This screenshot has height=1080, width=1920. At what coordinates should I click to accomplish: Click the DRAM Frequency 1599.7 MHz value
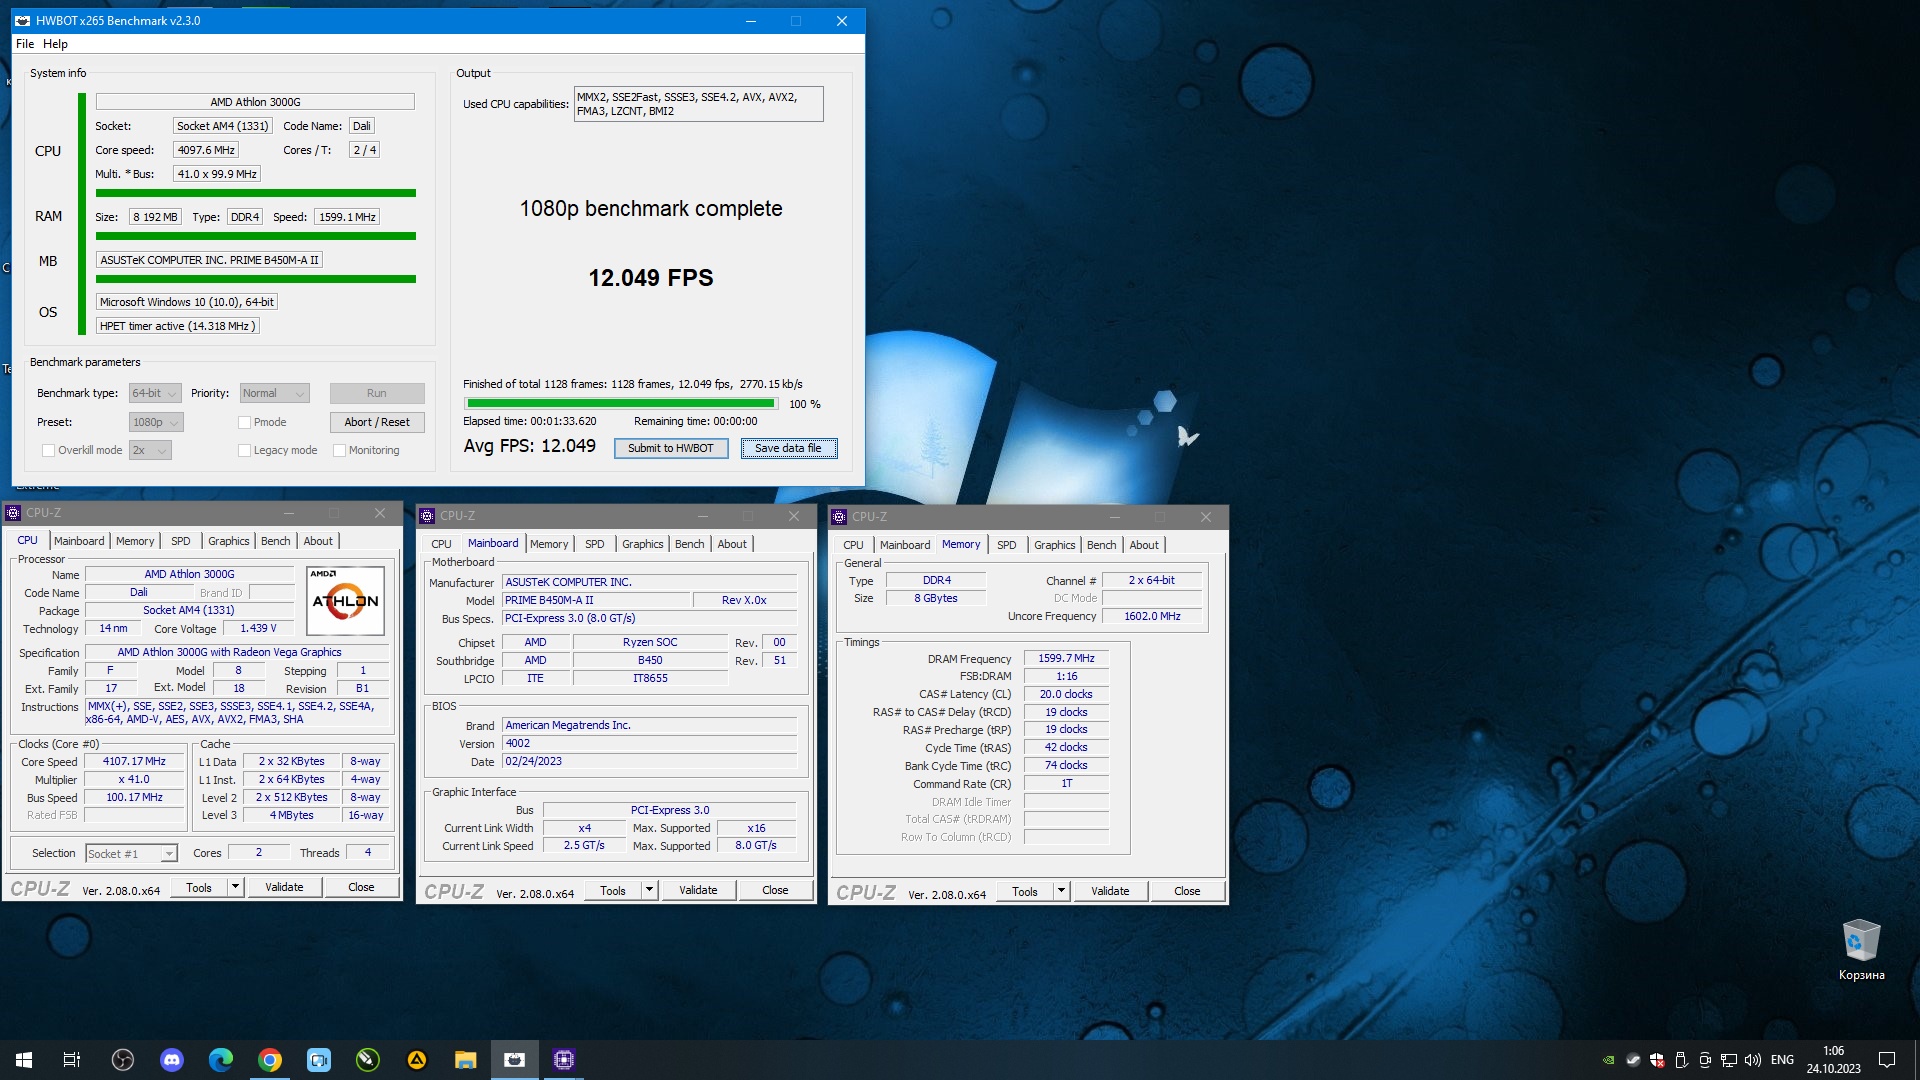coord(1066,658)
